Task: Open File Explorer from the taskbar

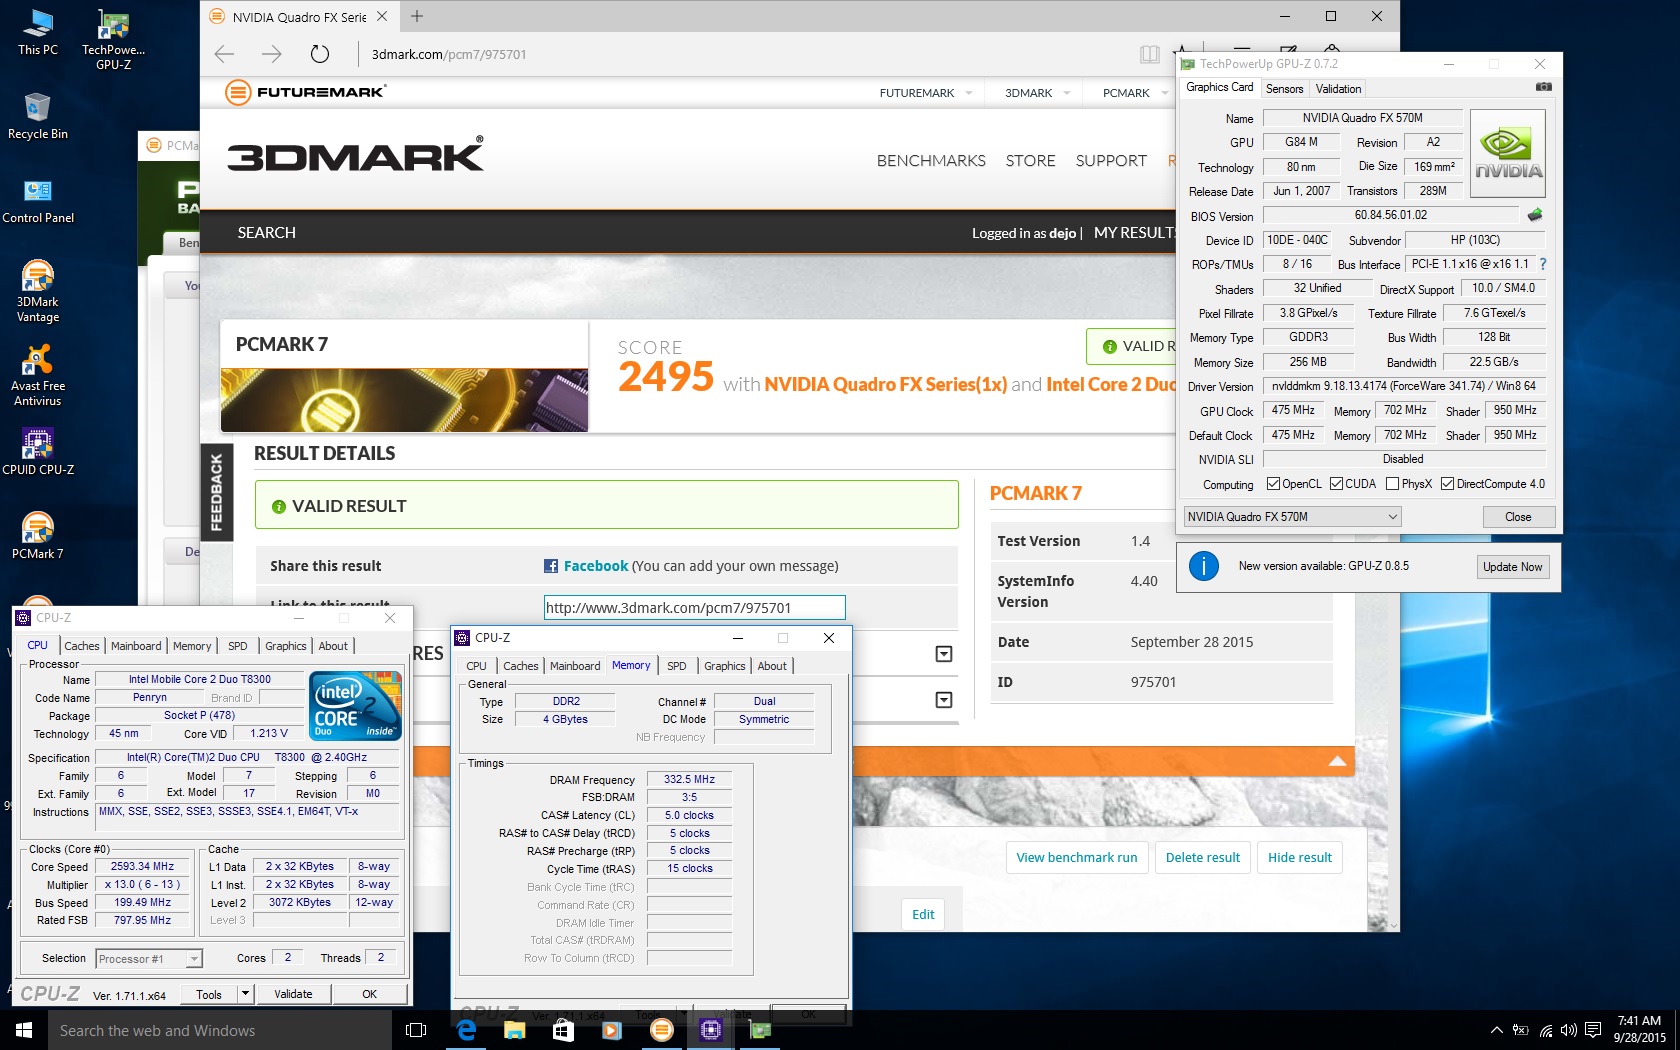Action: [x=514, y=1030]
